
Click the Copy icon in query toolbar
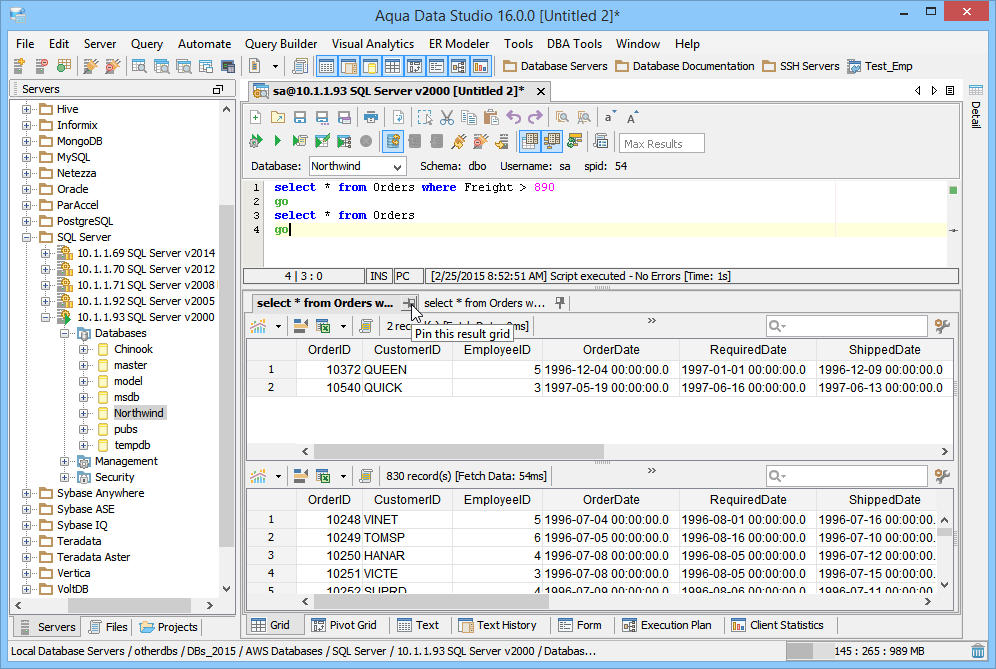(x=469, y=118)
